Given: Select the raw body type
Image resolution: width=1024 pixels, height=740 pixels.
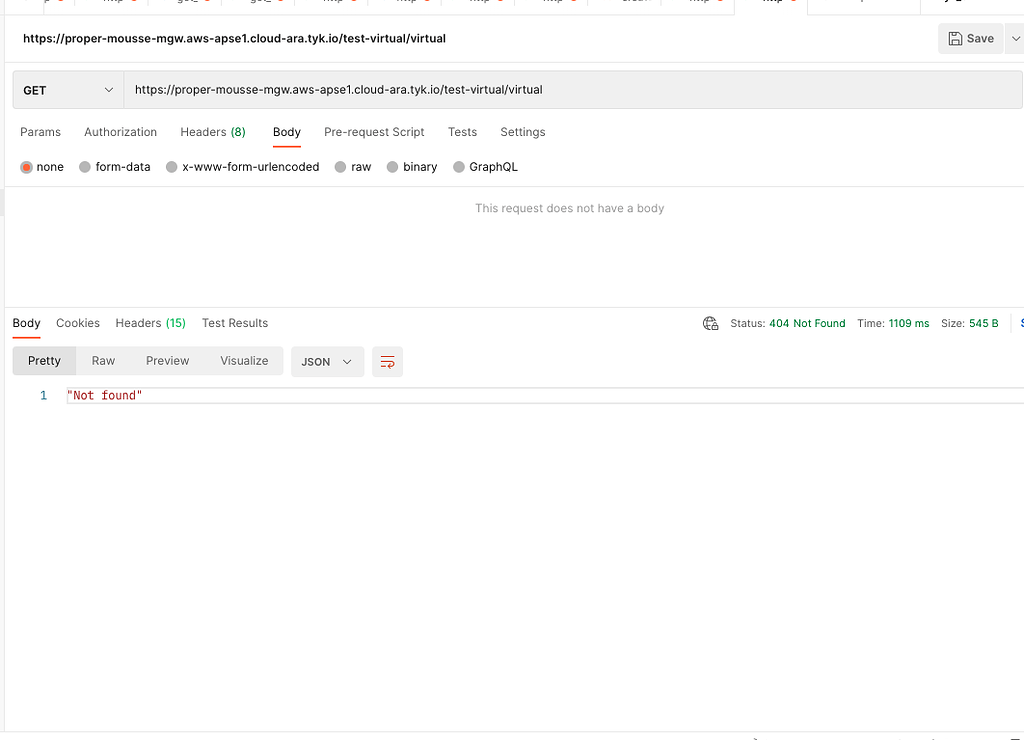Looking at the screenshot, I should pyautogui.click(x=353, y=167).
